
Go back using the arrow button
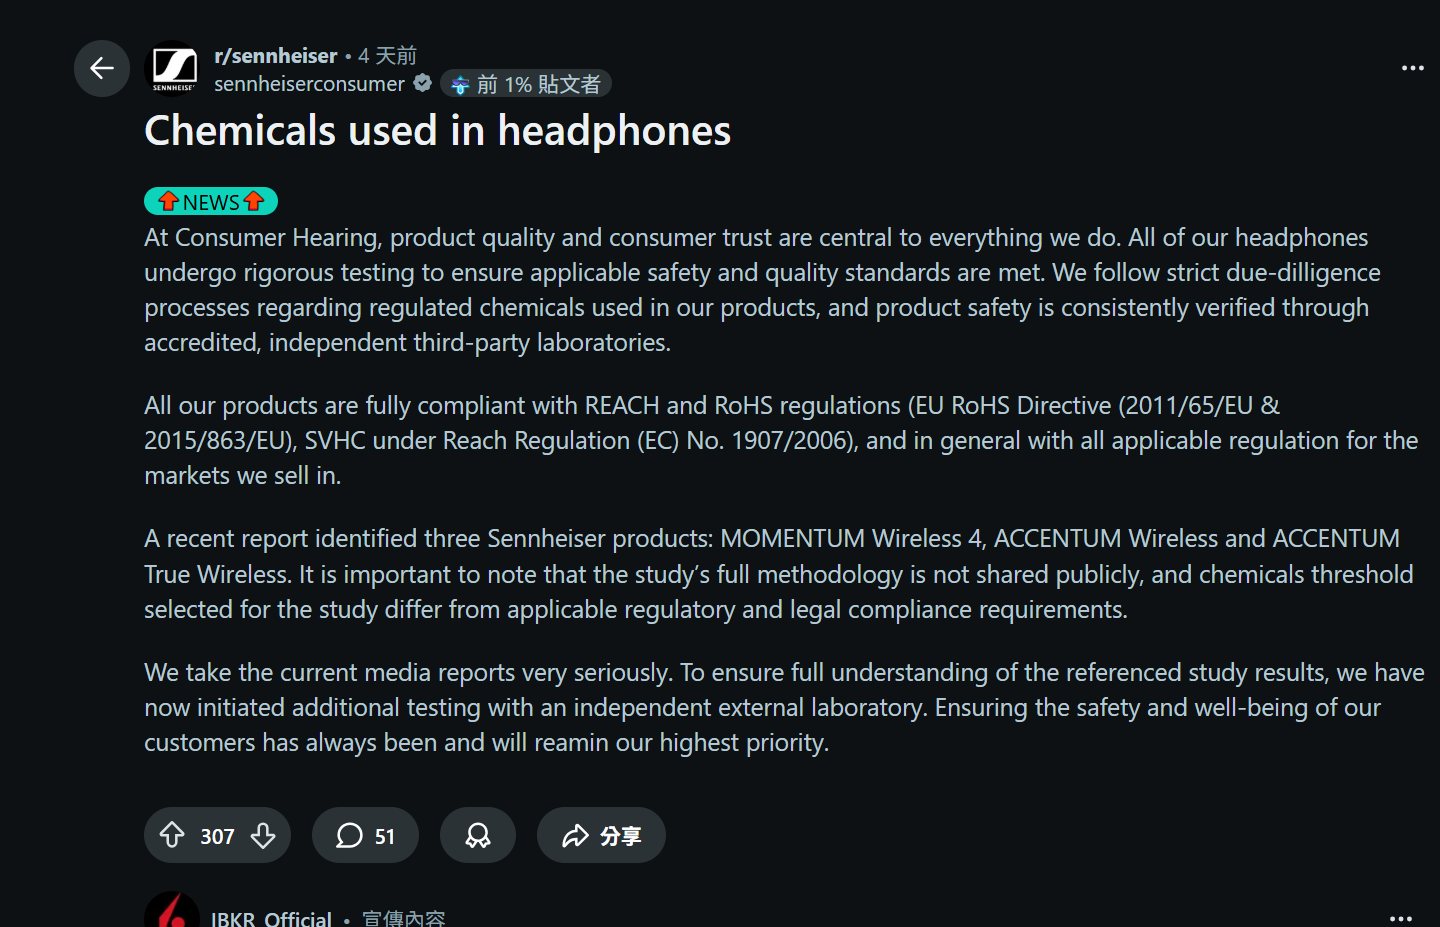[x=102, y=68]
